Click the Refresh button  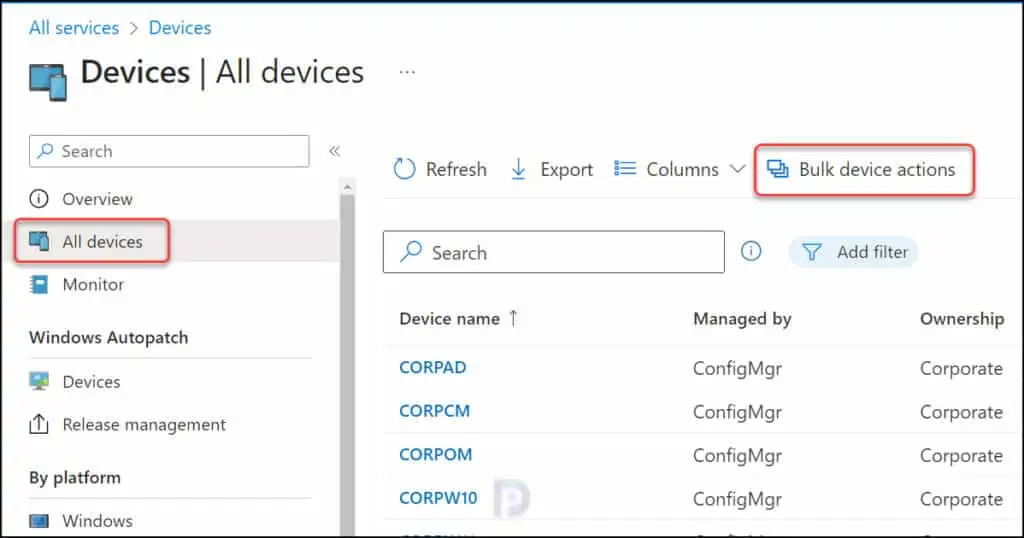tap(440, 169)
